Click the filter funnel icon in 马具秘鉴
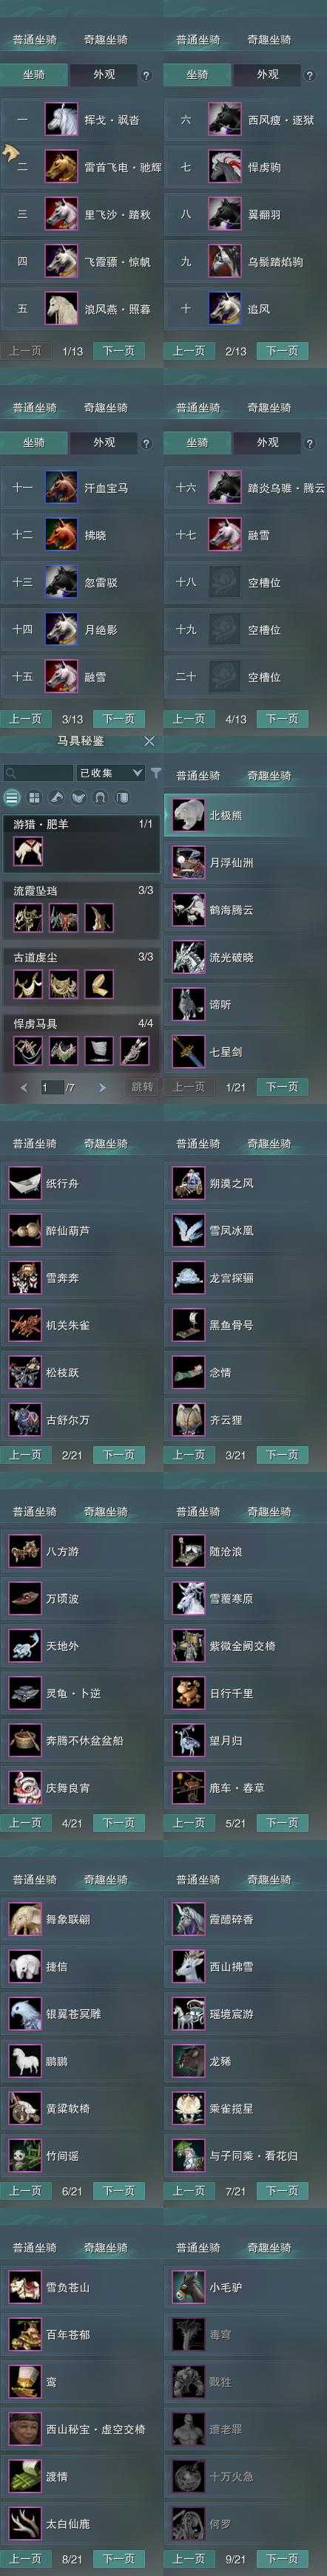327x2576 pixels. click(156, 772)
